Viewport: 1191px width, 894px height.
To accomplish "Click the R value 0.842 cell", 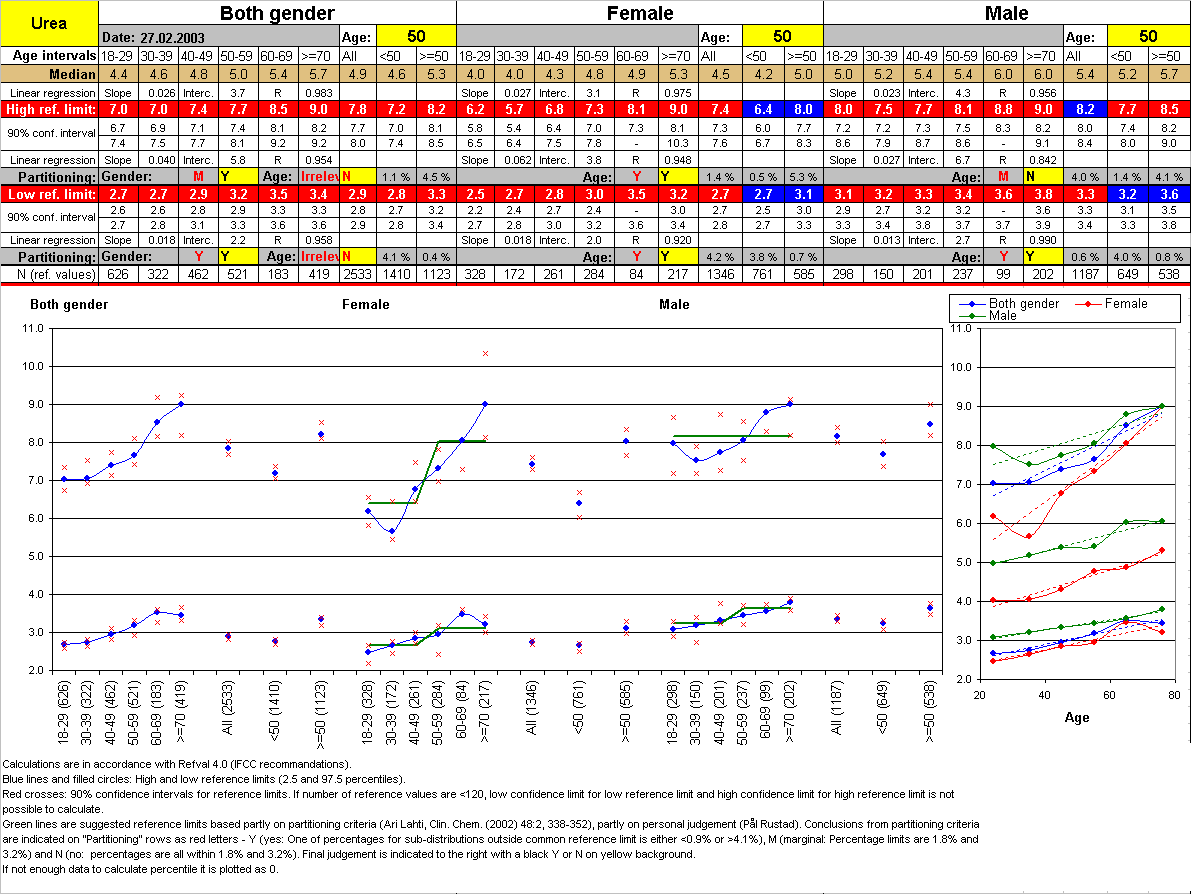I will click(x=1043, y=160).
